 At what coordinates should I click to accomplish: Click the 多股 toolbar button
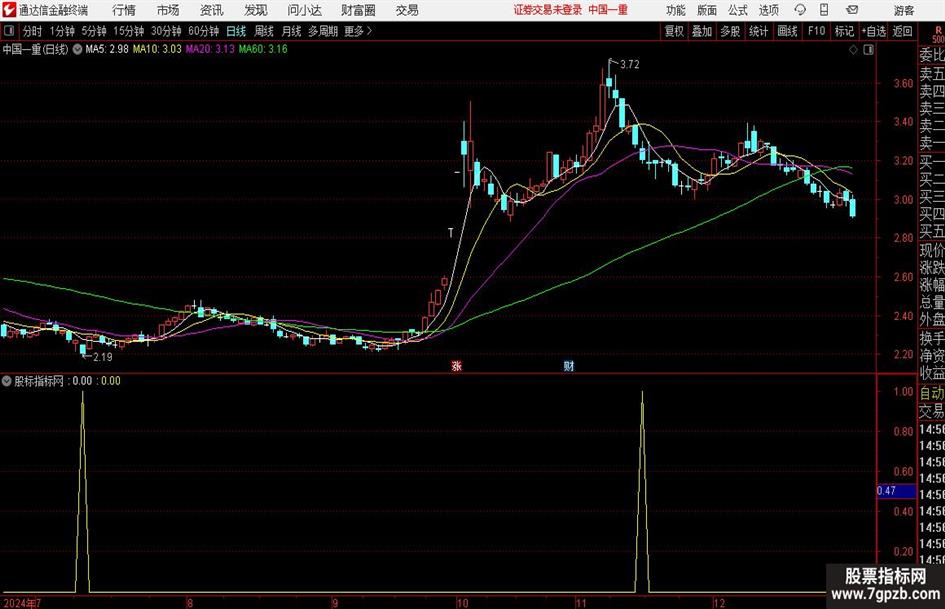click(730, 31)
